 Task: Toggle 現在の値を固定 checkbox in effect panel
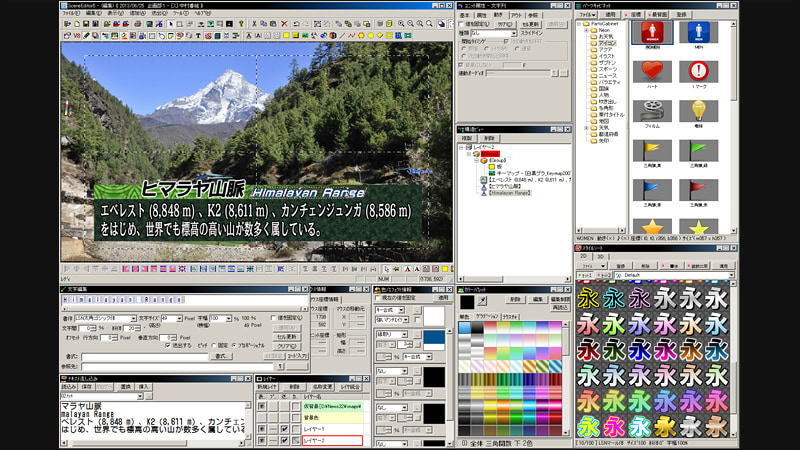(x=378, y=298)
